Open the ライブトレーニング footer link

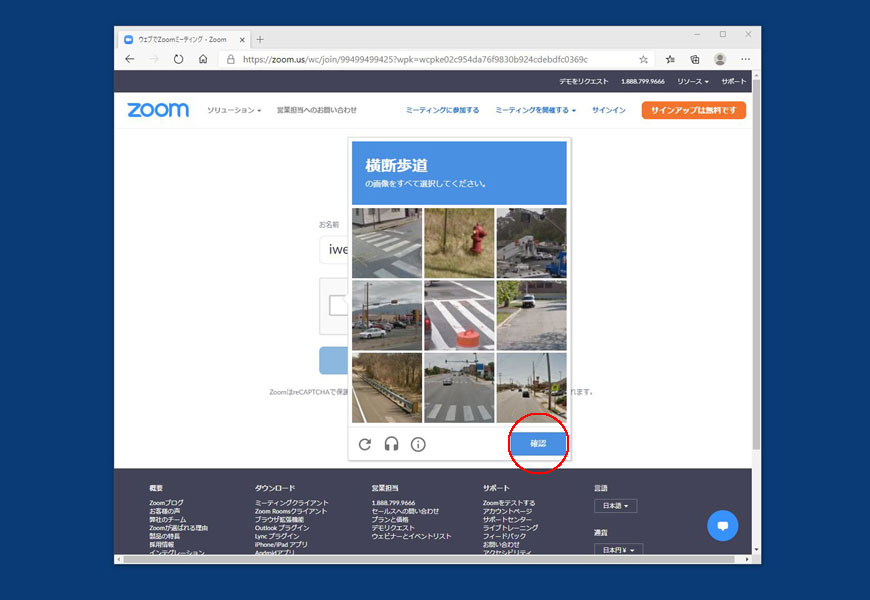click(510, 527)
